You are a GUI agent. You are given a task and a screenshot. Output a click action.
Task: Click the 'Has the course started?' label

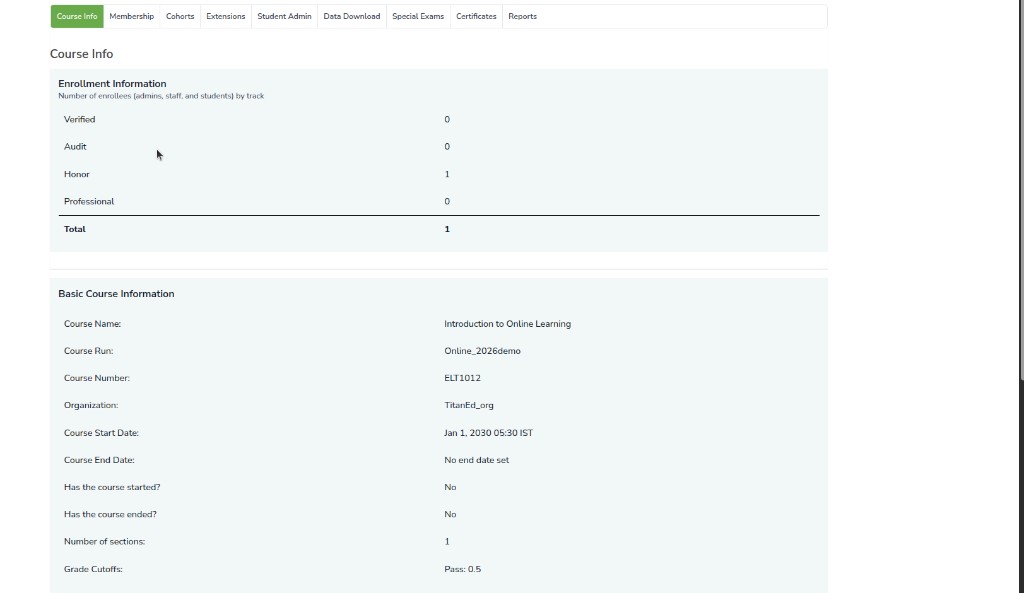(112, 487)
